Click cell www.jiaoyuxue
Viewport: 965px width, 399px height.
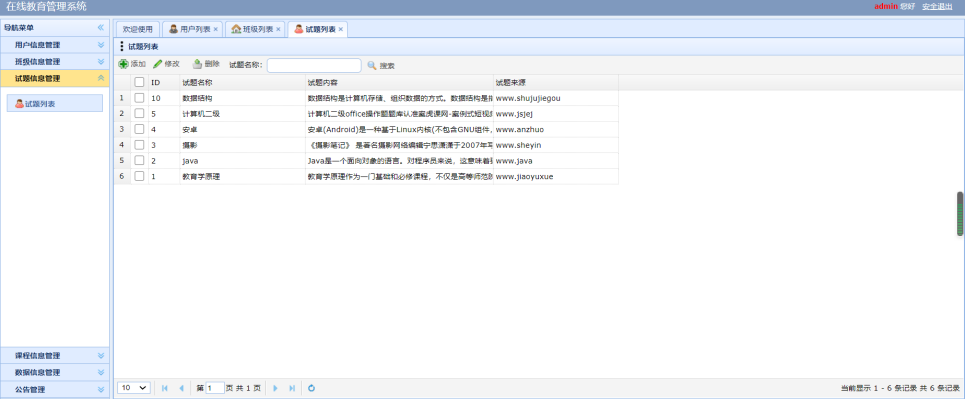[556, 176]
